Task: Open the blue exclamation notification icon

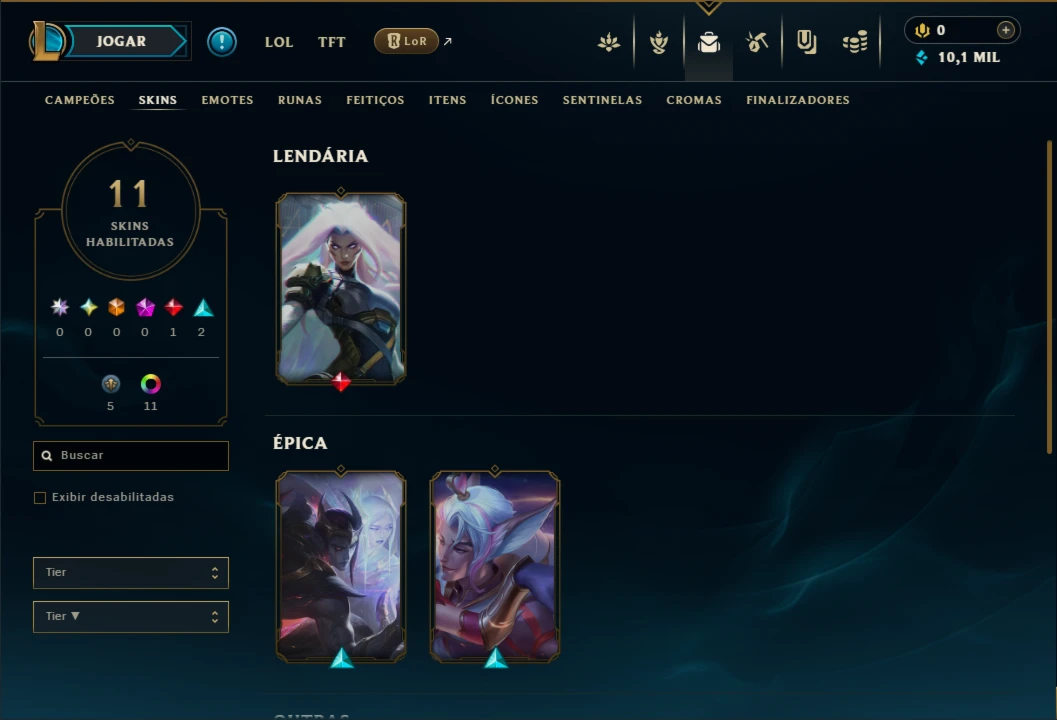Action: (222, 42)
